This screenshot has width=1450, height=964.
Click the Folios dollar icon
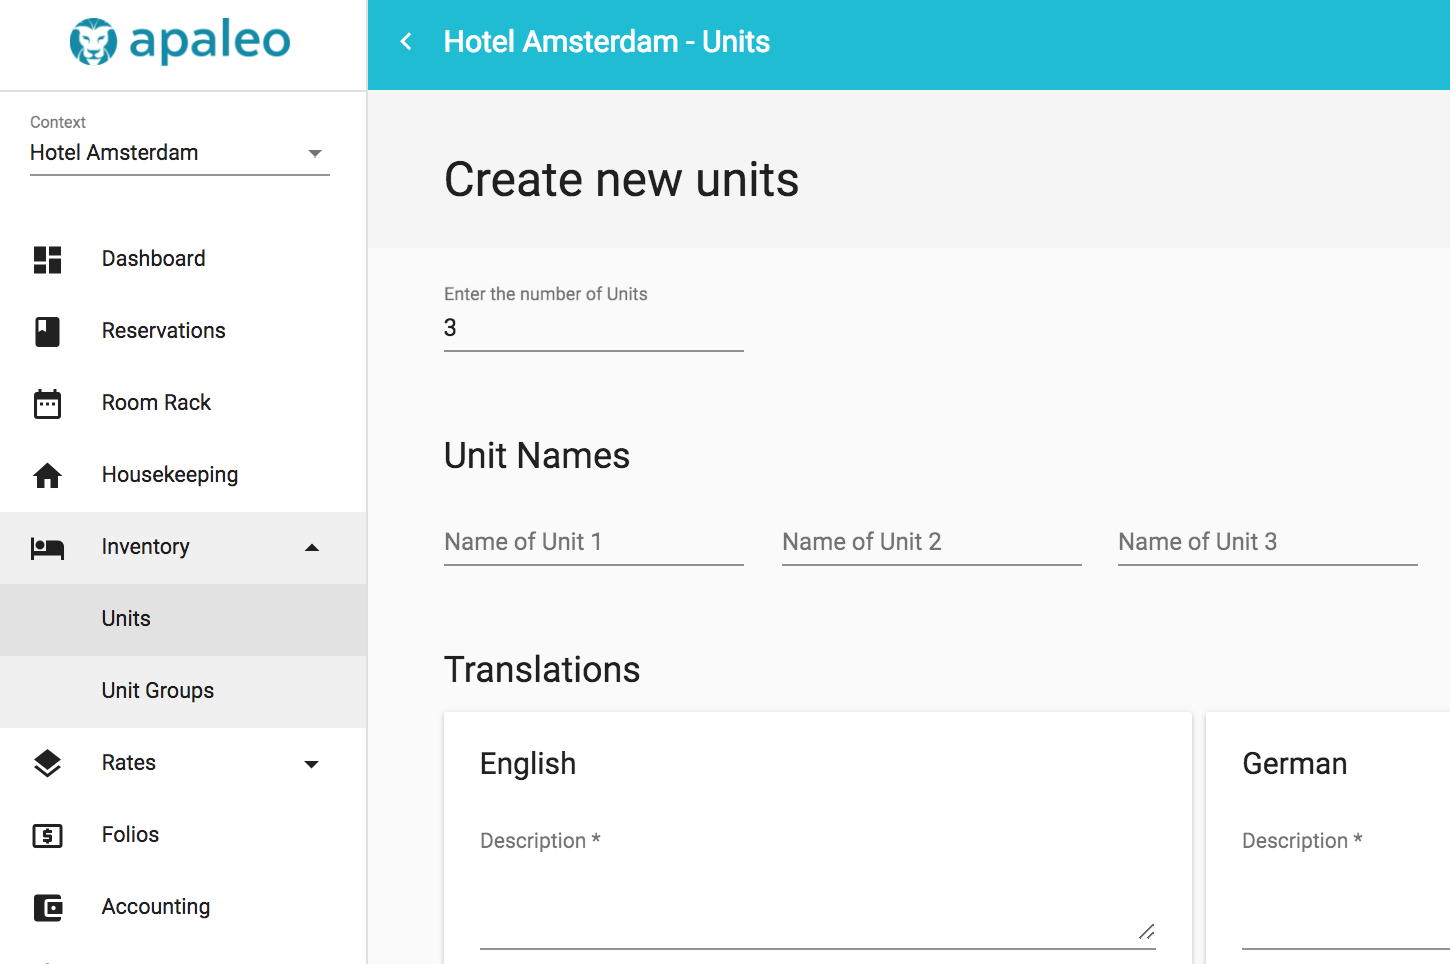[47, 835]
